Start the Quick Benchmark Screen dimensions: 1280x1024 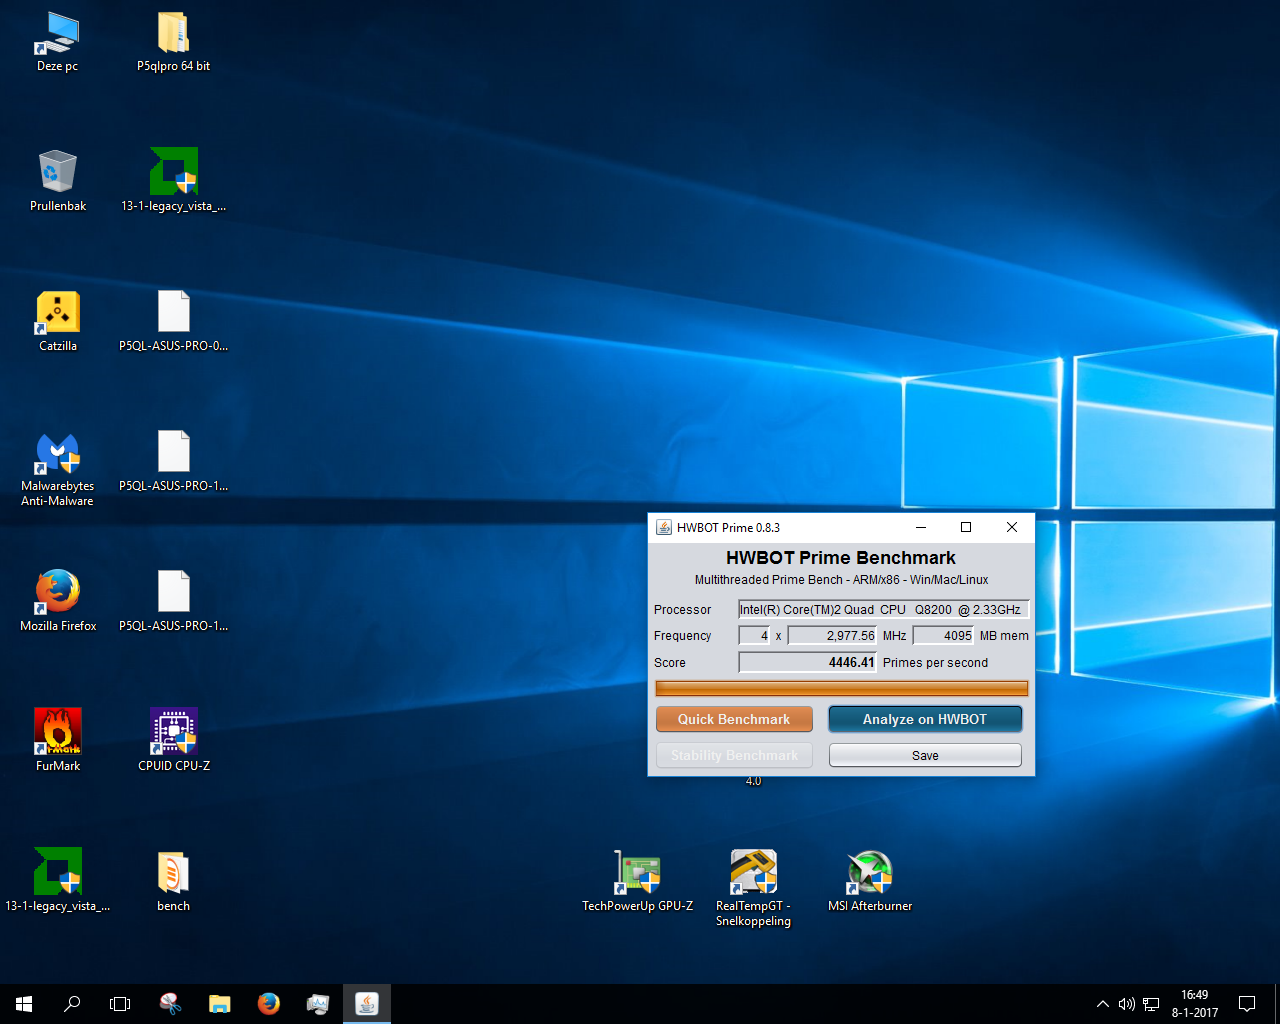point(734,719)
